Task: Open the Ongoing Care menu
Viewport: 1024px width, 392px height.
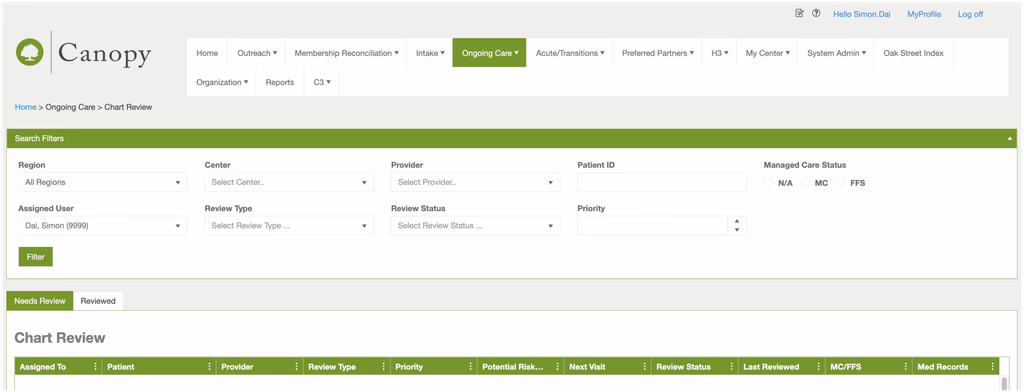Action: point(490,53)
